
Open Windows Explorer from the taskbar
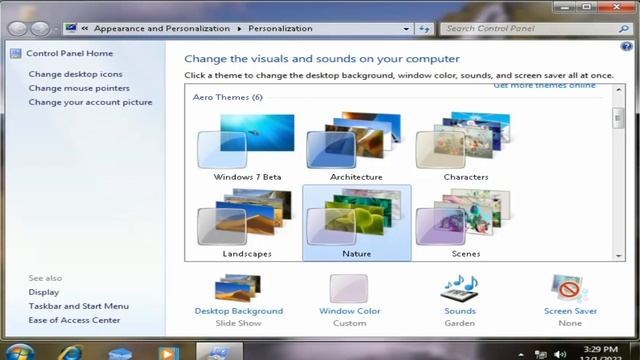(120, 353)
